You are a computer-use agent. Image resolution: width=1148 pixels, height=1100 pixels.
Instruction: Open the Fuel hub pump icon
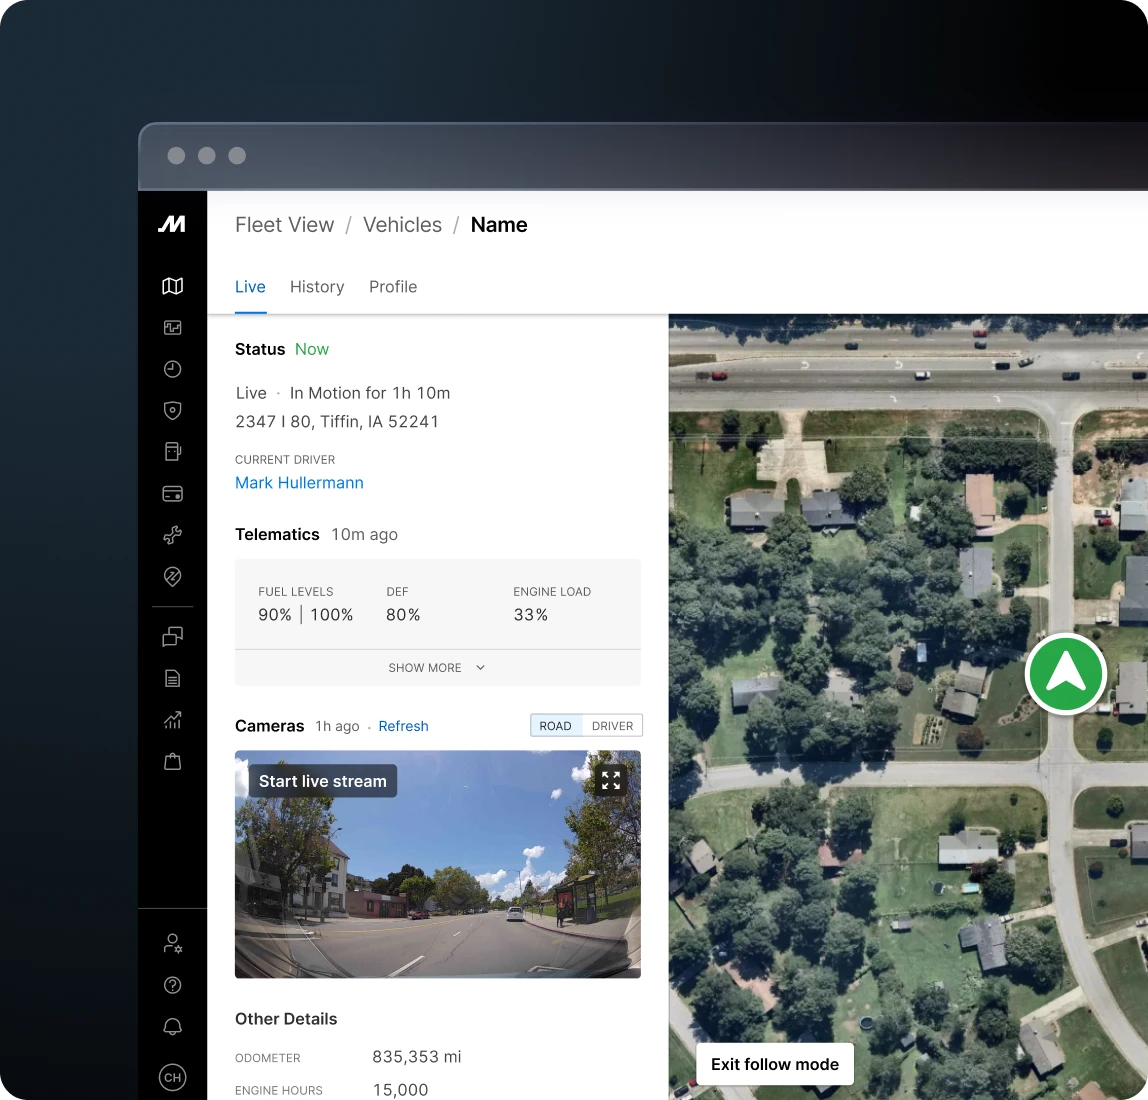172,451
